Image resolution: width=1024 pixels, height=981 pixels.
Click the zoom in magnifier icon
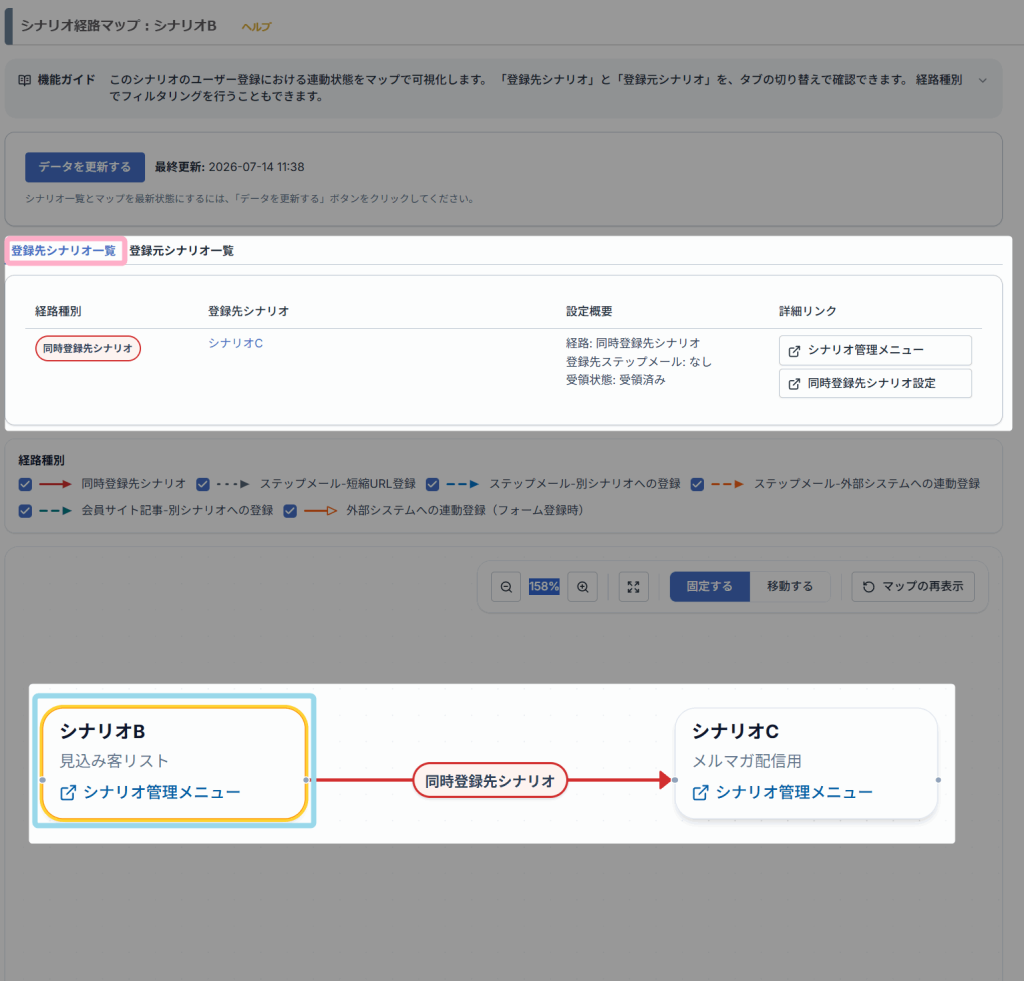pos(583,587)
